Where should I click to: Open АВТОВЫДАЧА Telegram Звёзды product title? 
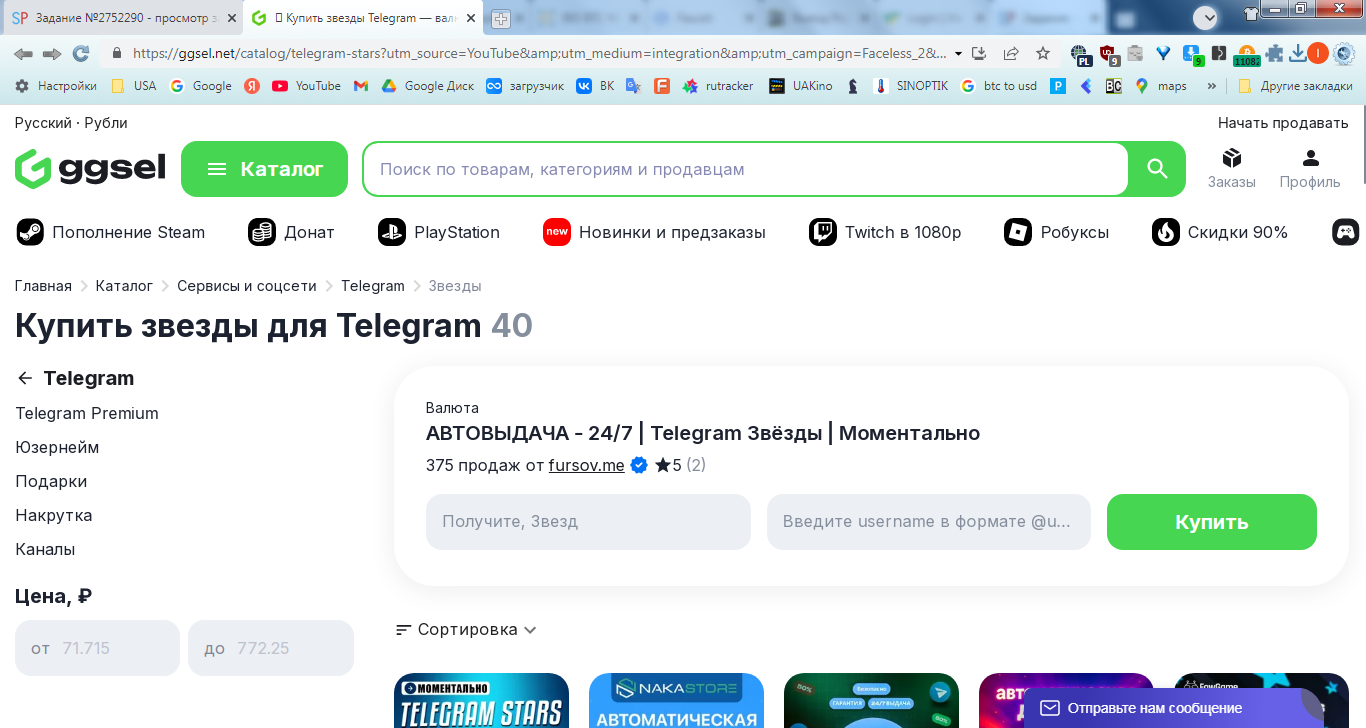703,433
